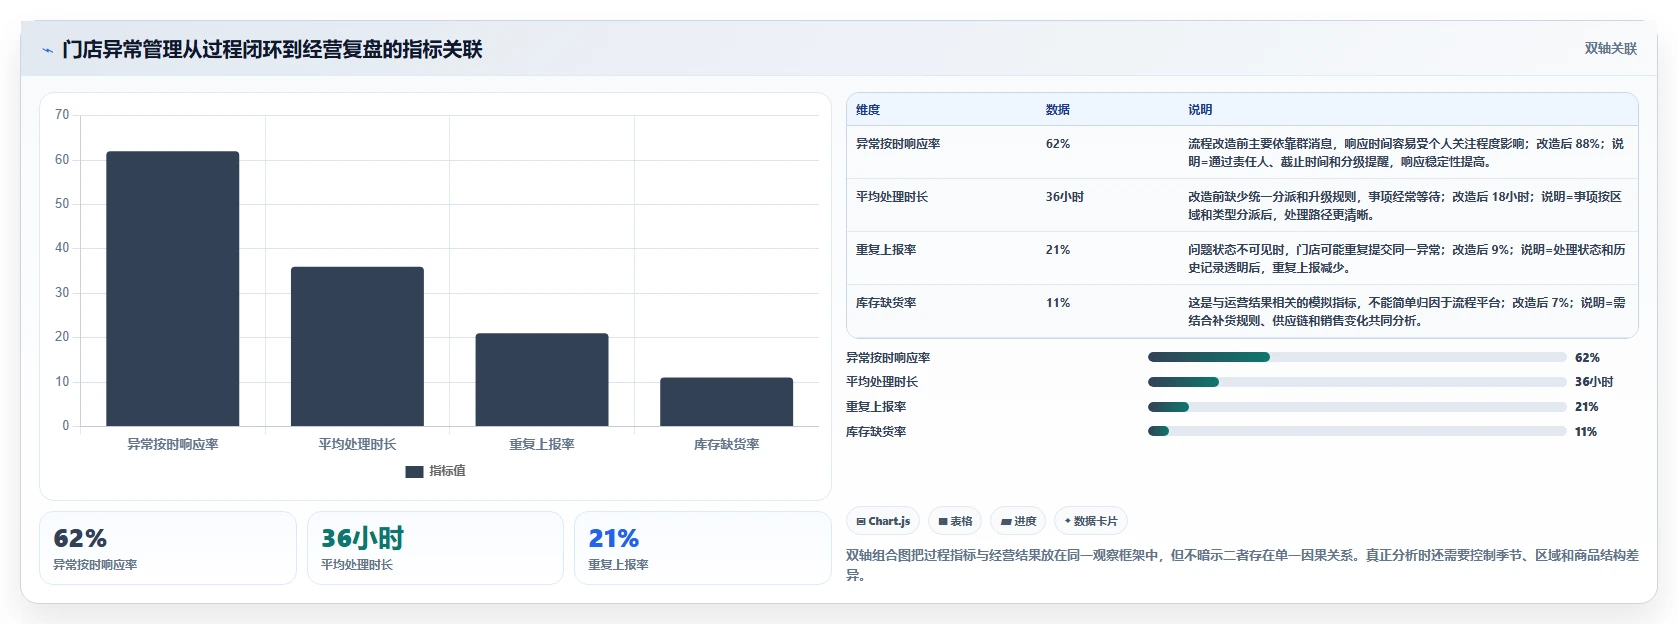The height and width of the screenshot is (624, 1678).
Task: Select the 表格 tag chip
Action: tap(955, 521)
